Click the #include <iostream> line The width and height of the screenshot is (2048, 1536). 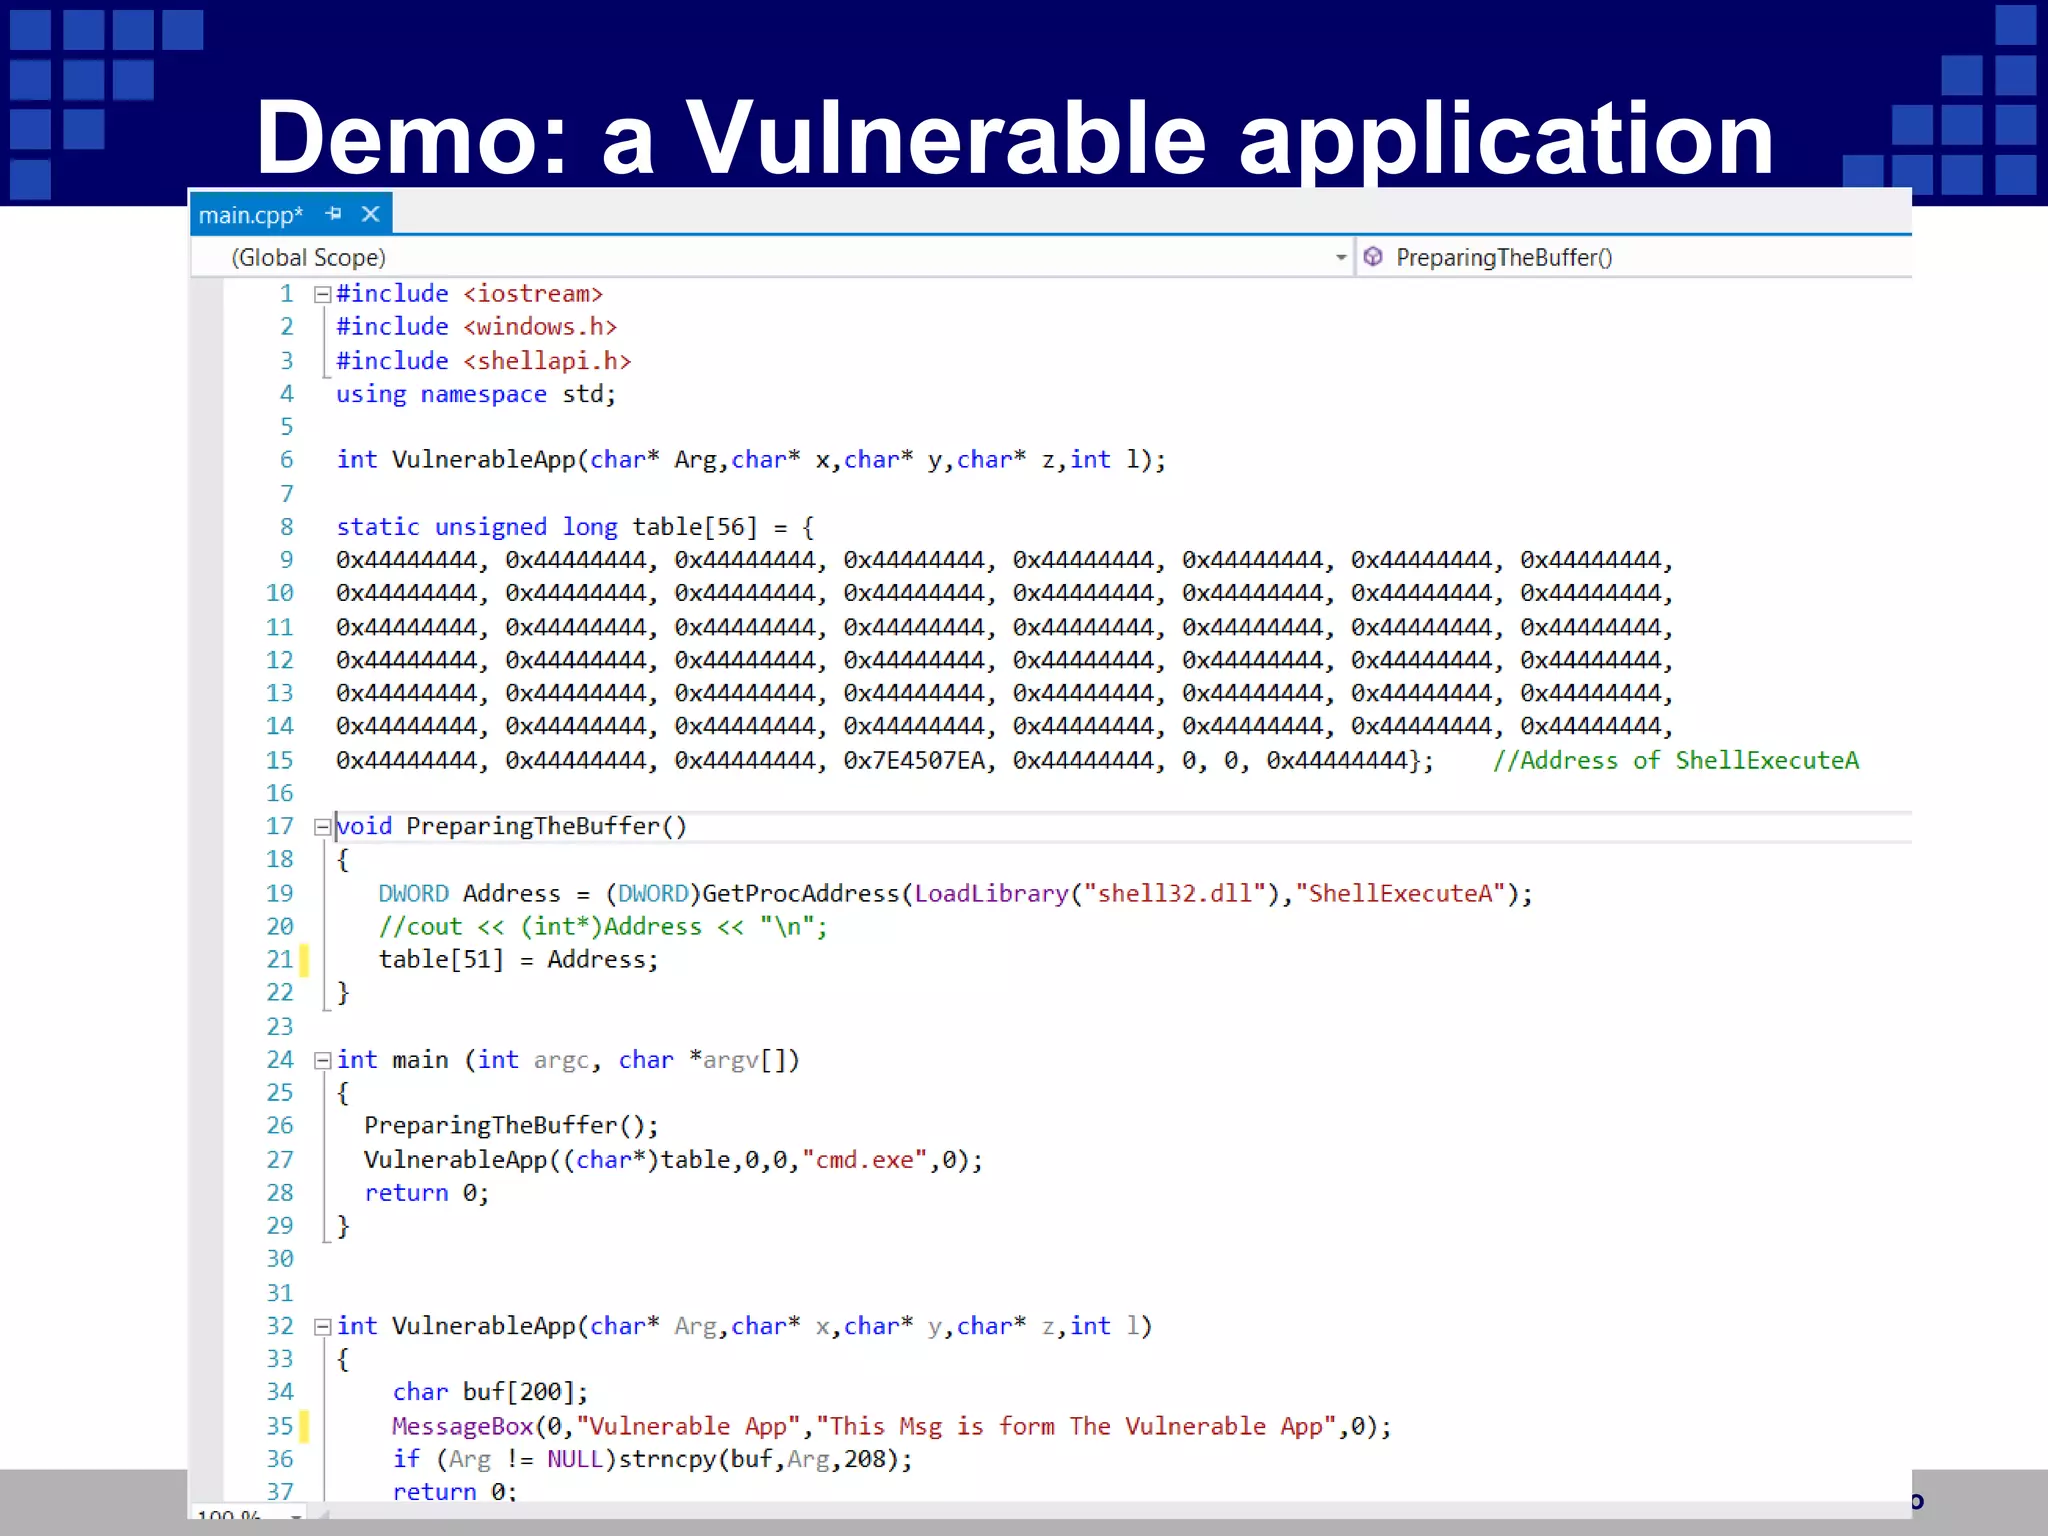(x=469, y=294)
